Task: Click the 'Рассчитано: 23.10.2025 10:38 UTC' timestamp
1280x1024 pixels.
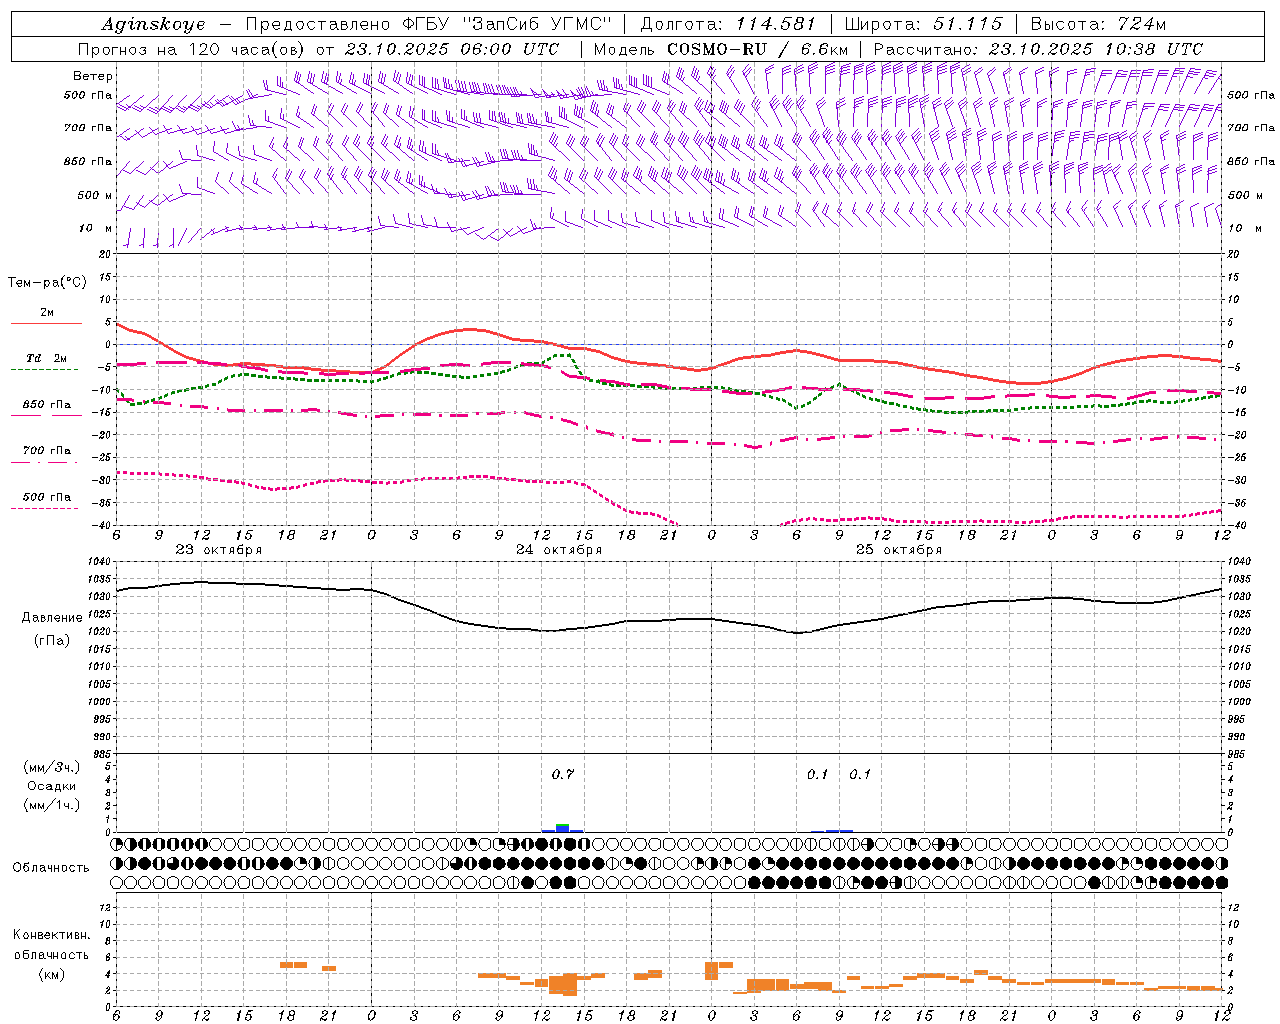Action: [1038, 49]
